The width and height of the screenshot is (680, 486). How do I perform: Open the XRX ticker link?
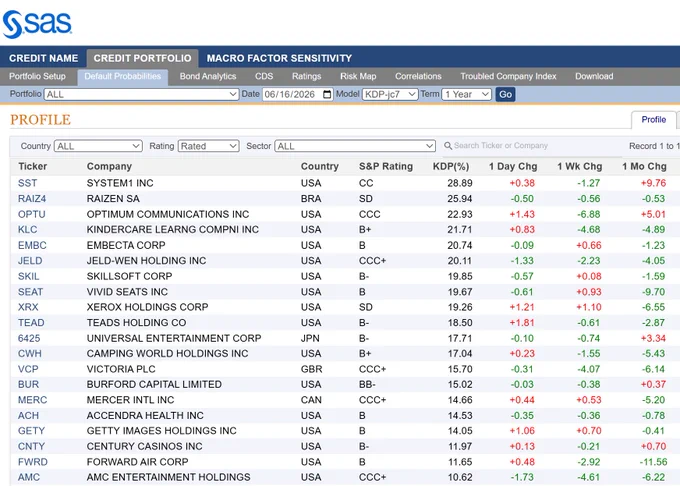[28, 307]
